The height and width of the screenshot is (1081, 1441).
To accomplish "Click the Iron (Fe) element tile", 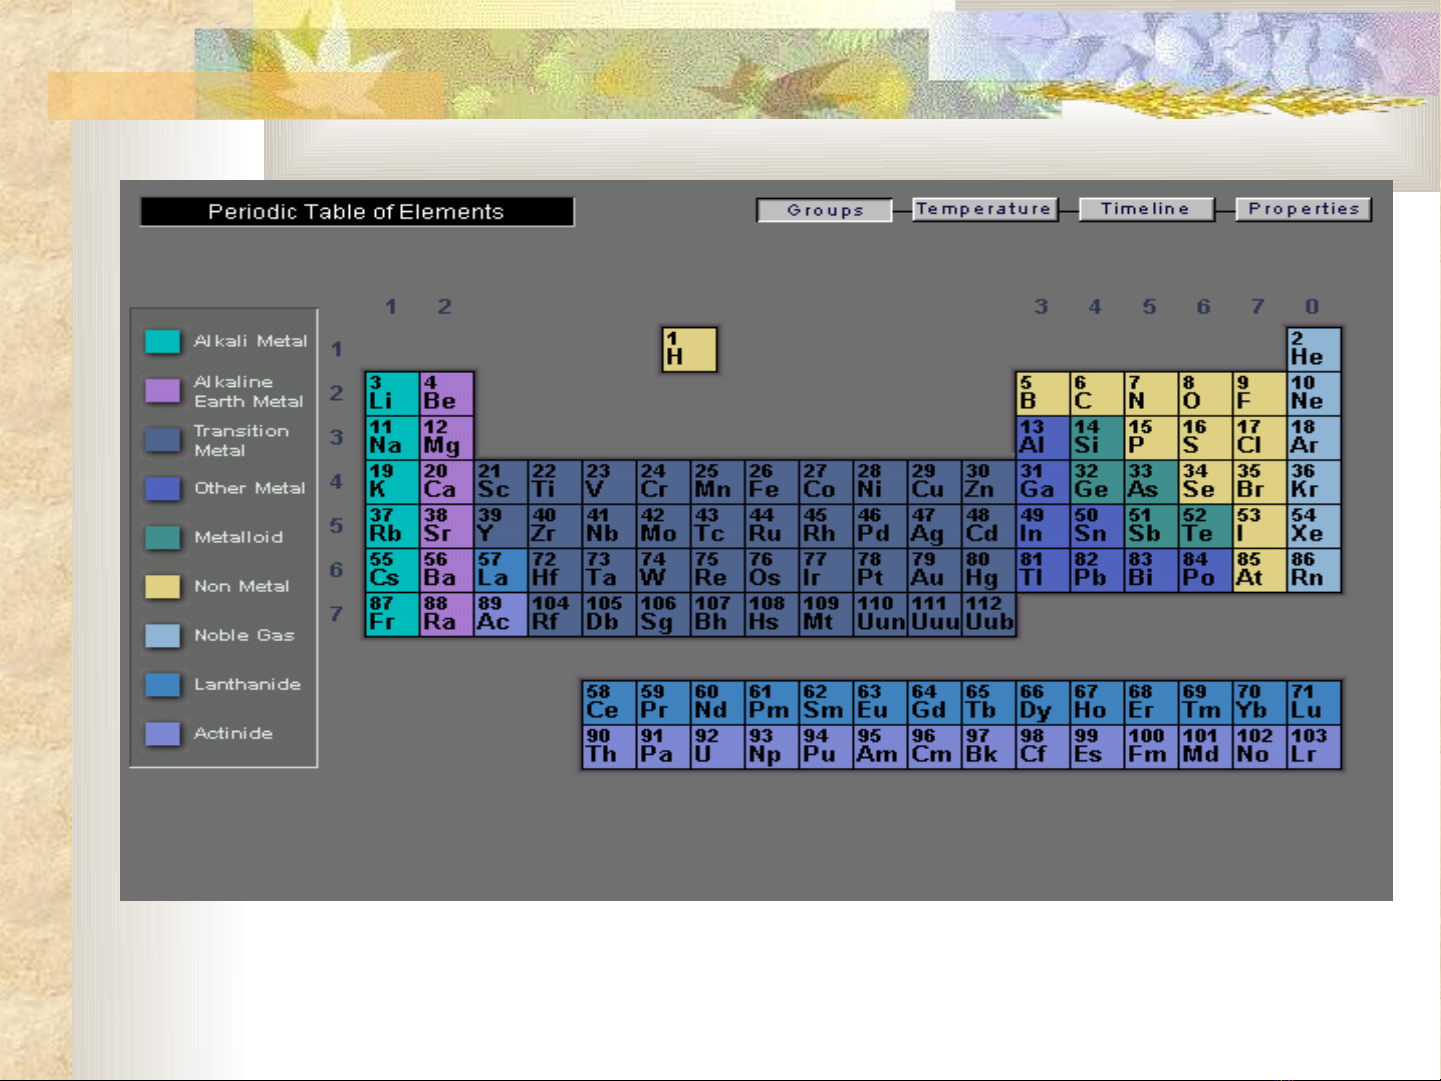I will click(x=771, y=481).
